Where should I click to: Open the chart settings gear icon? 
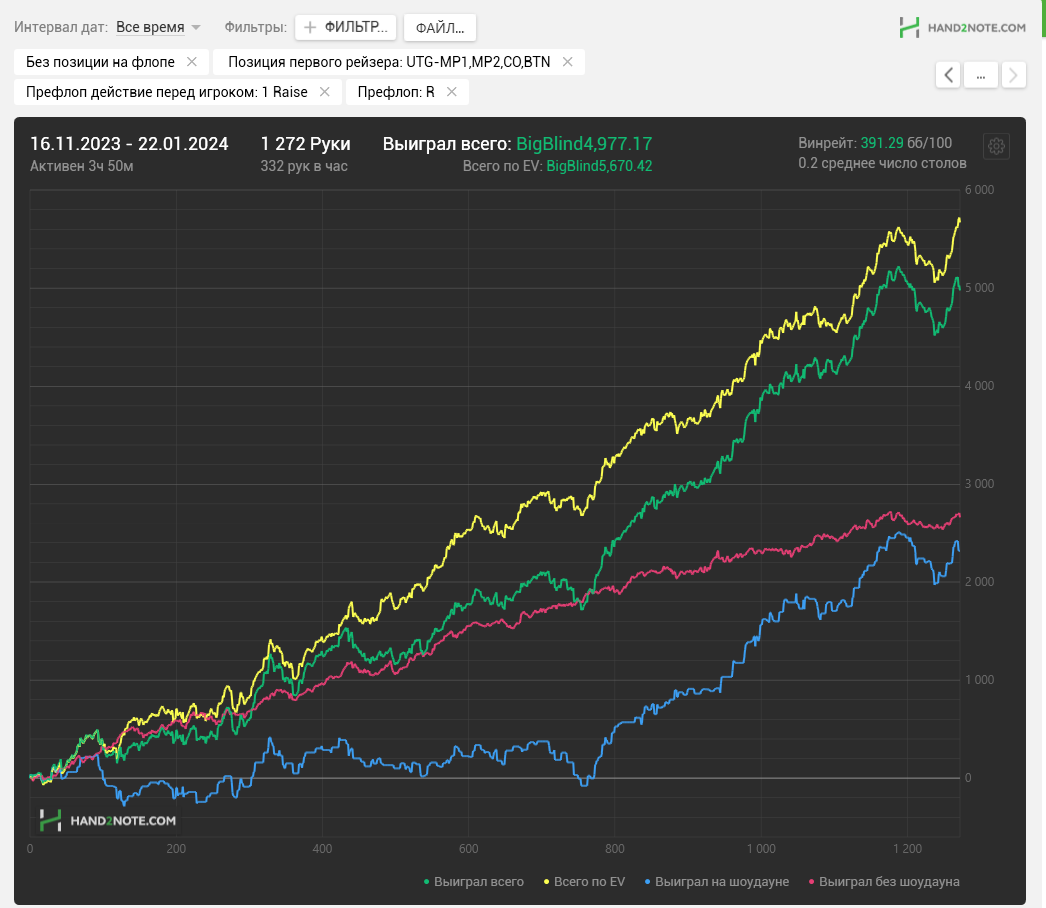tap(996, 146)
